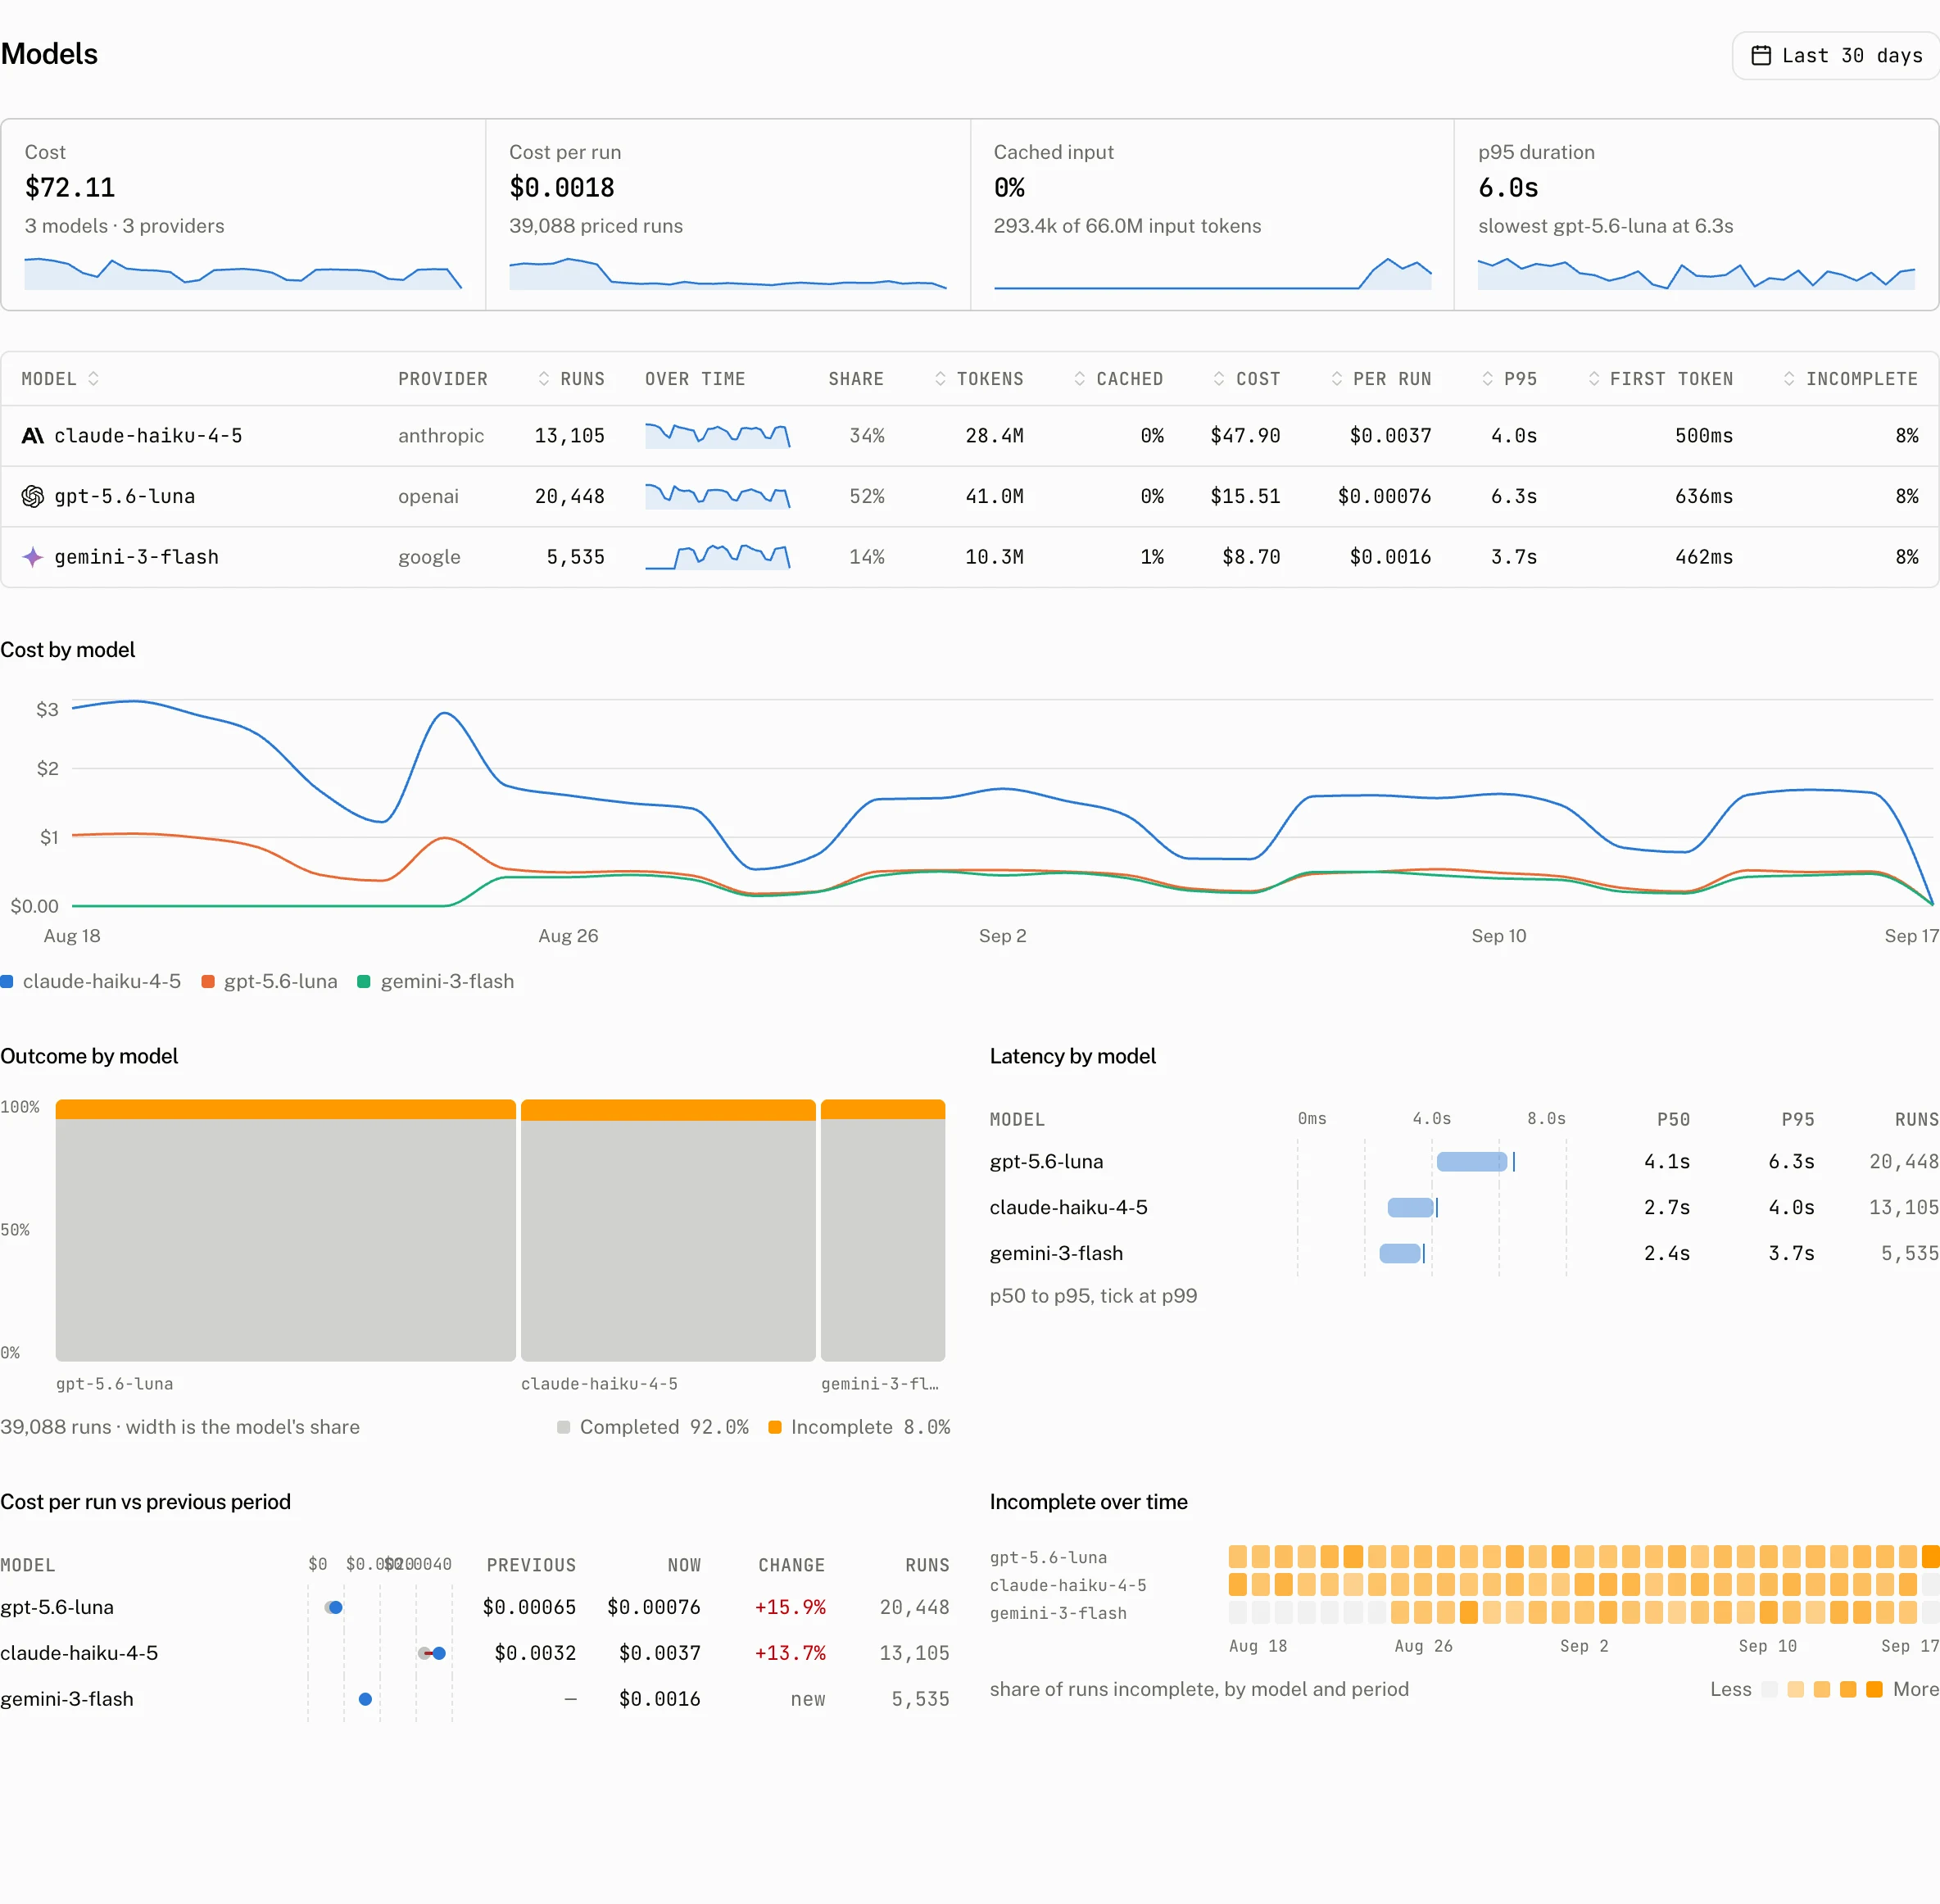Sort by P95 column sort icon
1940x1904 pixels.
[x=1488, y=379]
